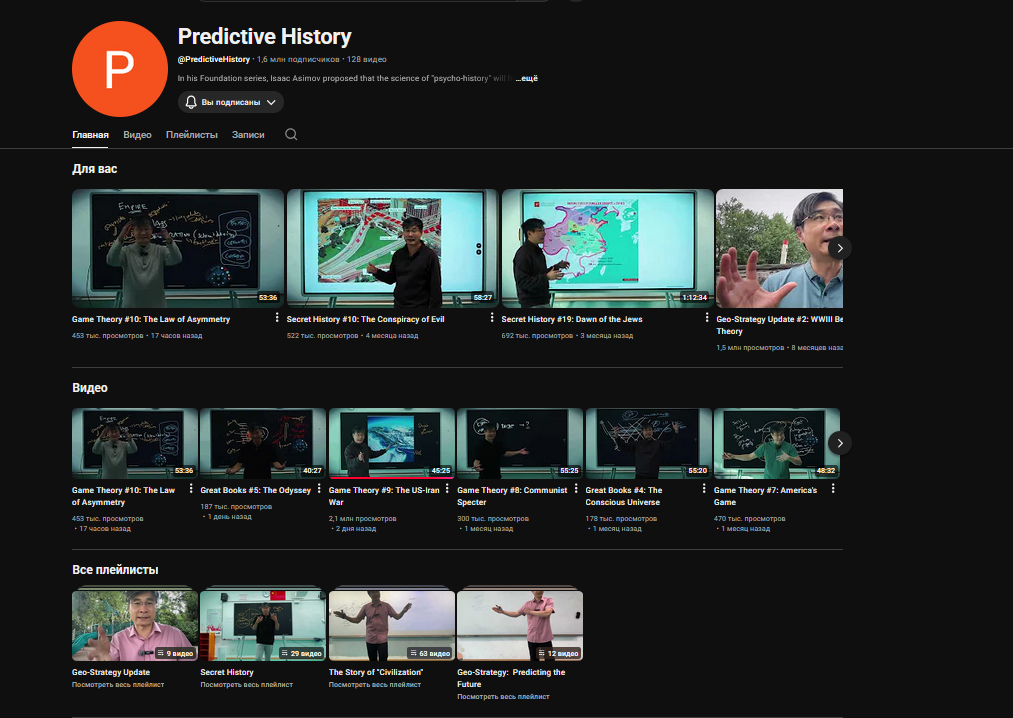Viewport: 1013px width, 718px height.
Task: Click title 'Game Theory #9: The US-Iran War'
Action: pos(384,496)
